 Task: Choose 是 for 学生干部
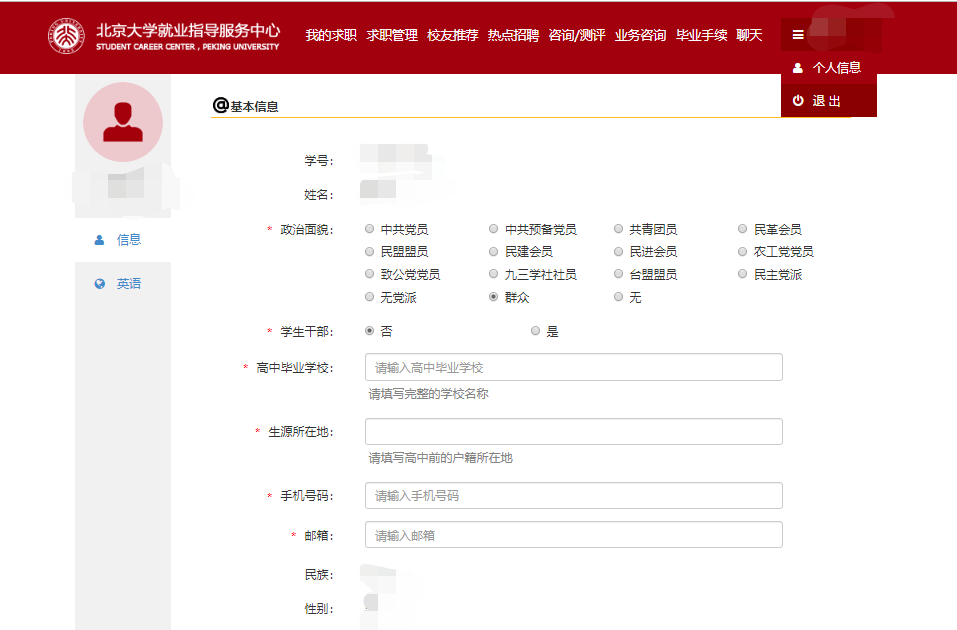536,331
